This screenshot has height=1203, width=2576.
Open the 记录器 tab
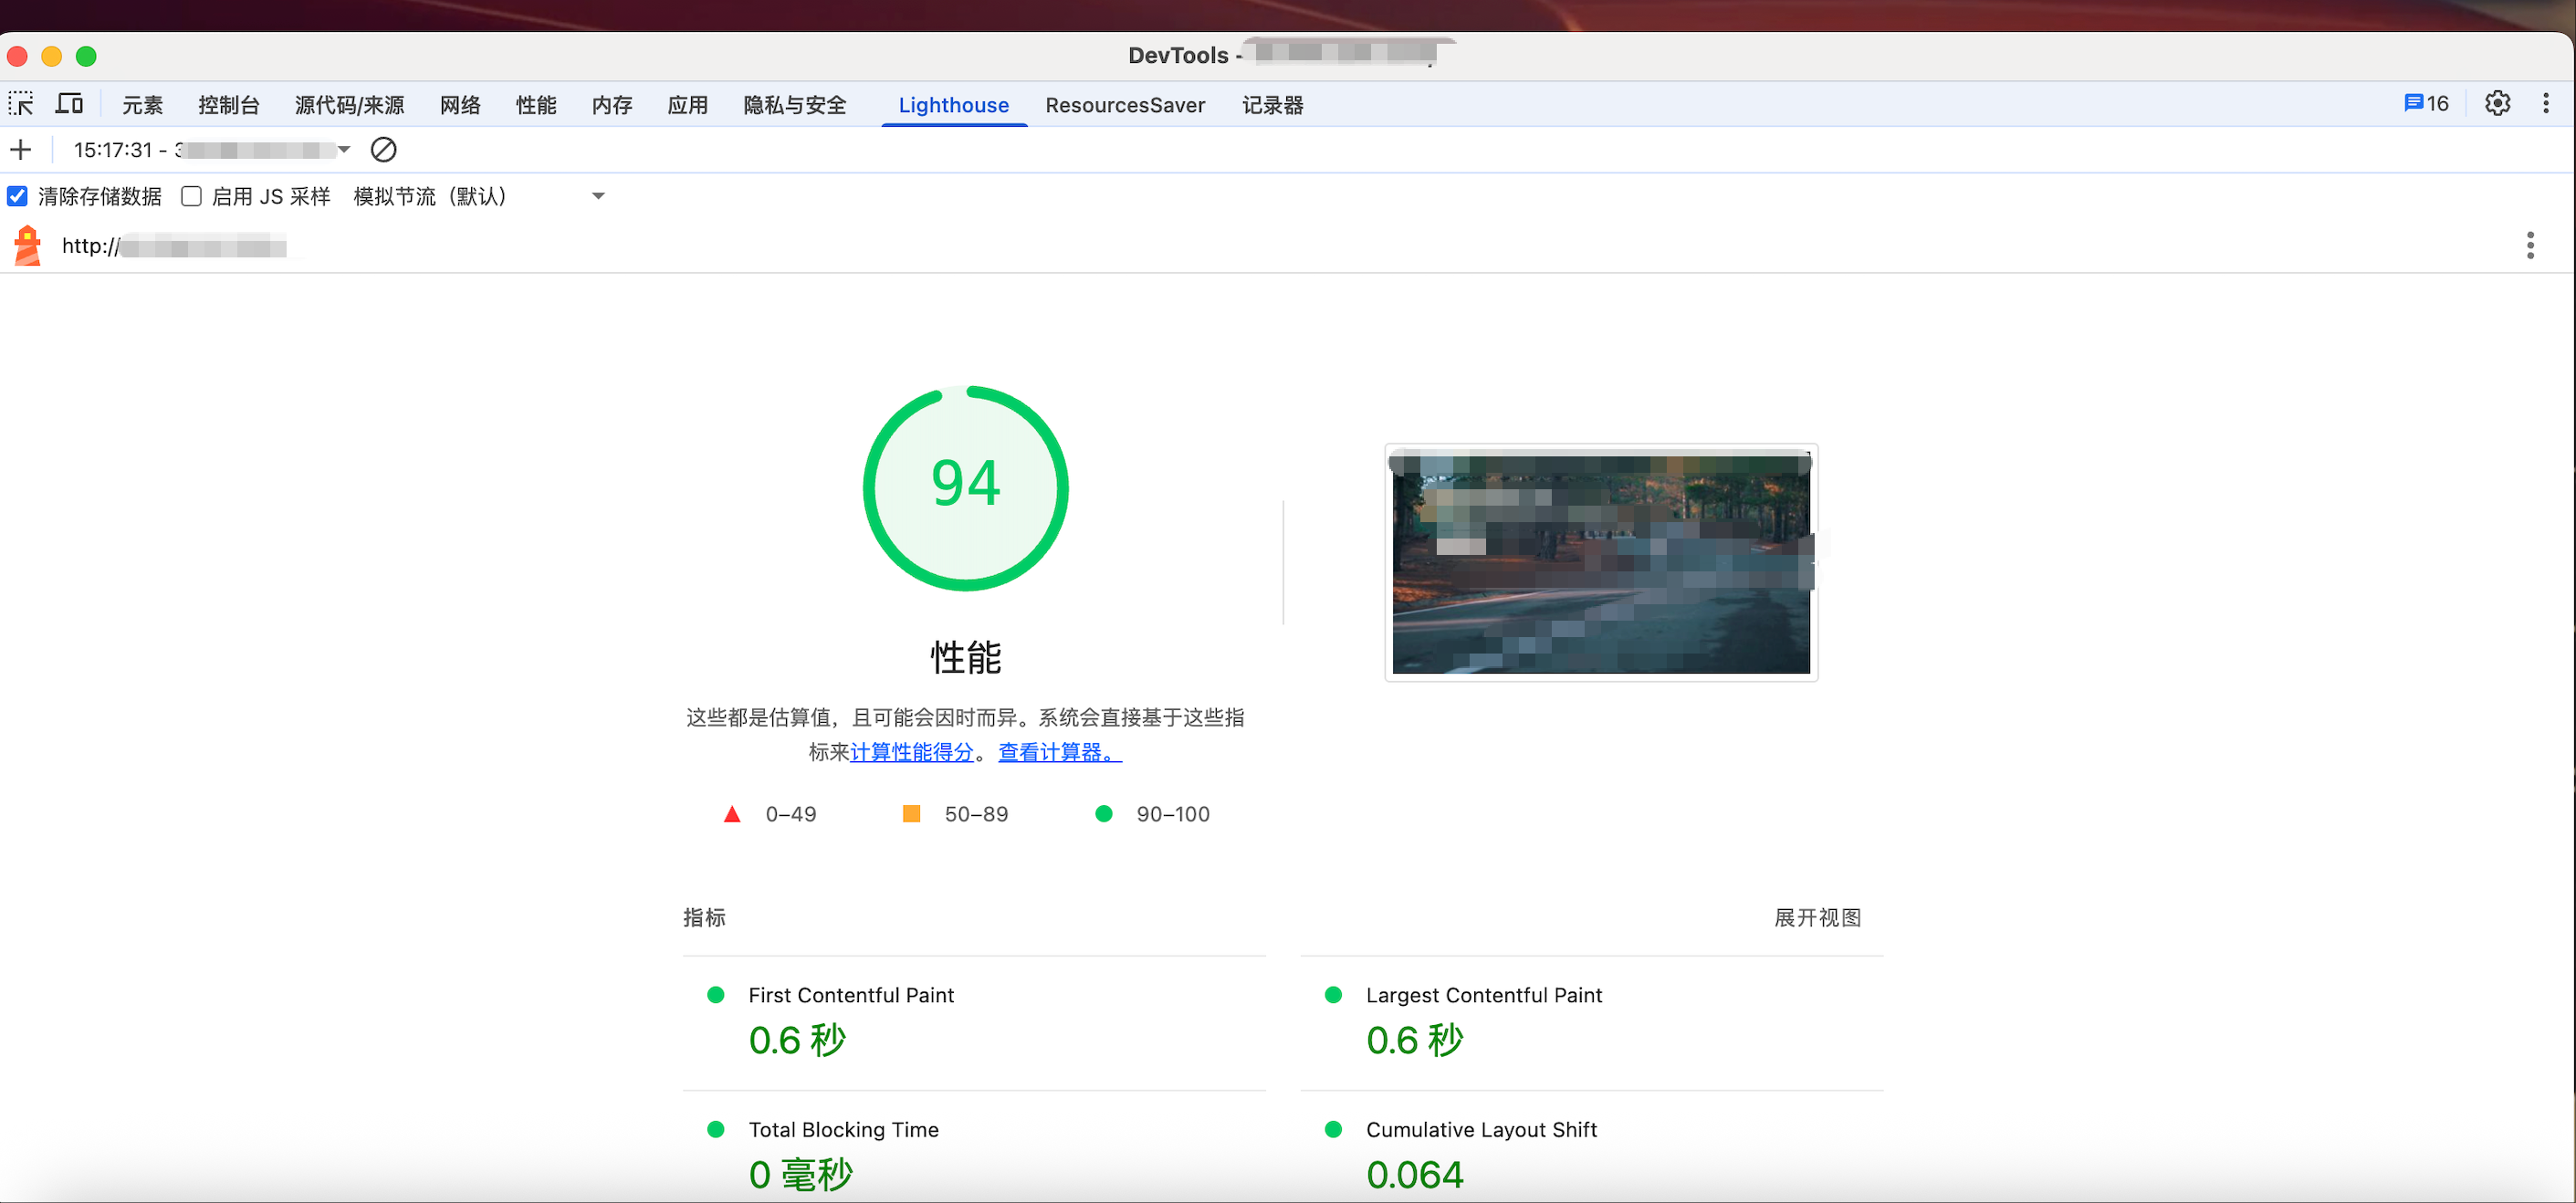coord(1273,105)
